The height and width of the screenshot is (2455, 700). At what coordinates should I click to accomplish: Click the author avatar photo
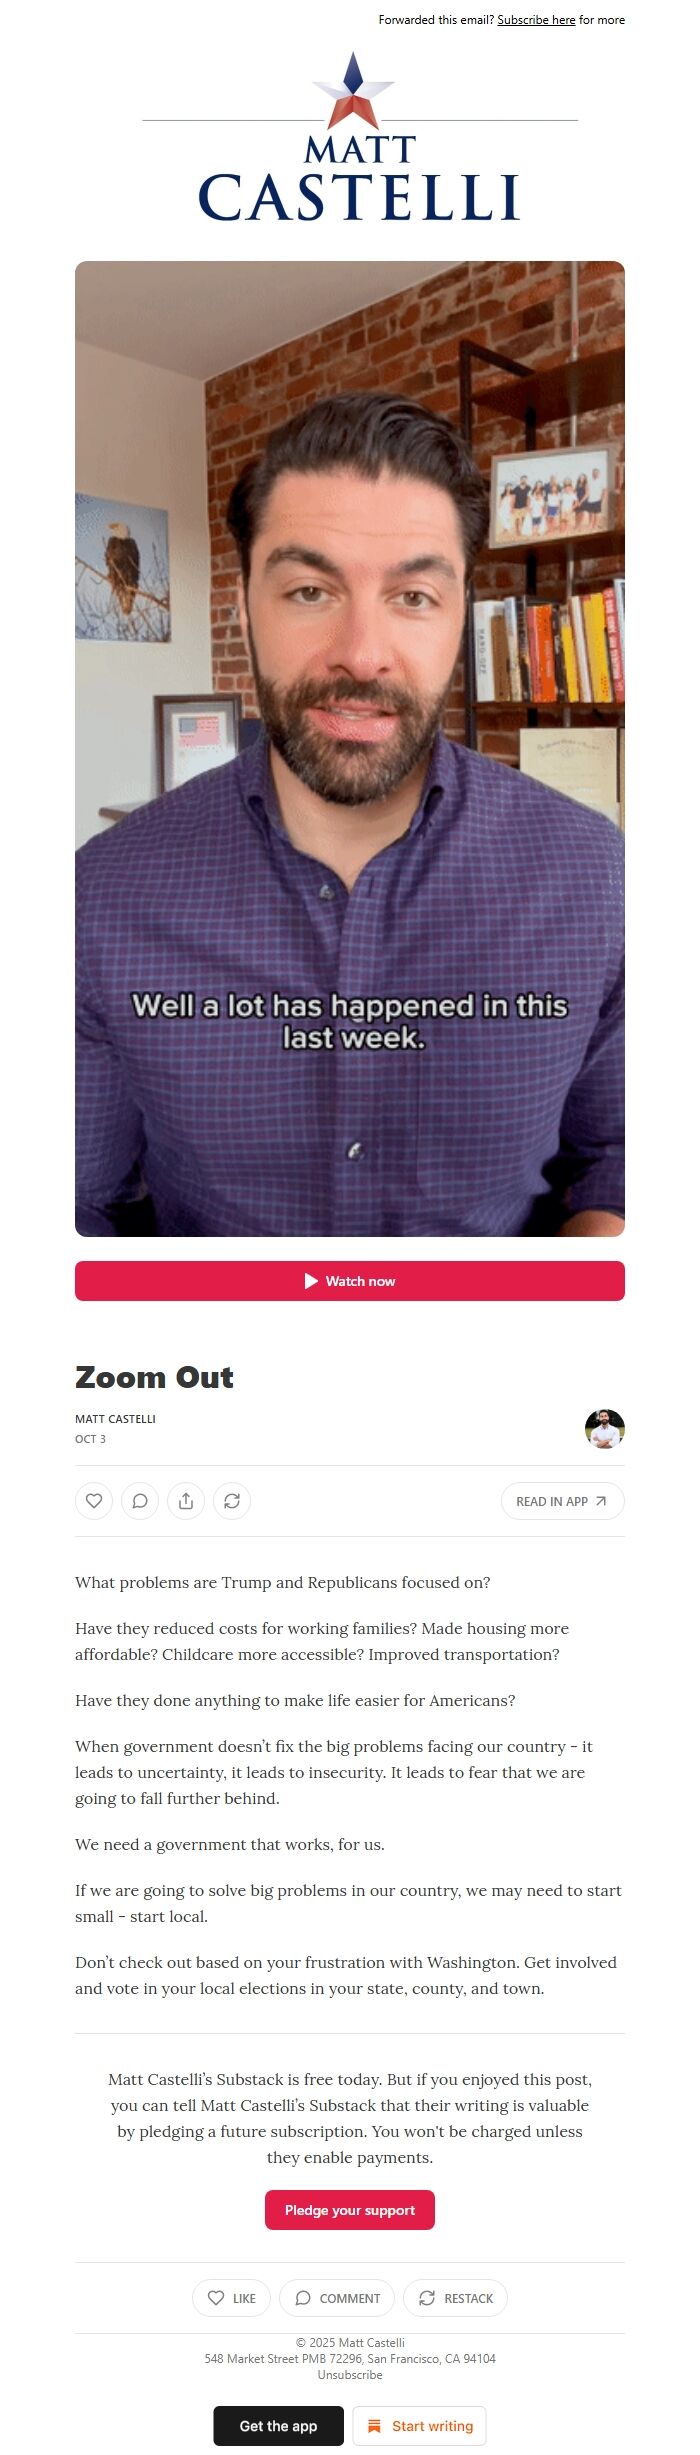click(605, 1429)
